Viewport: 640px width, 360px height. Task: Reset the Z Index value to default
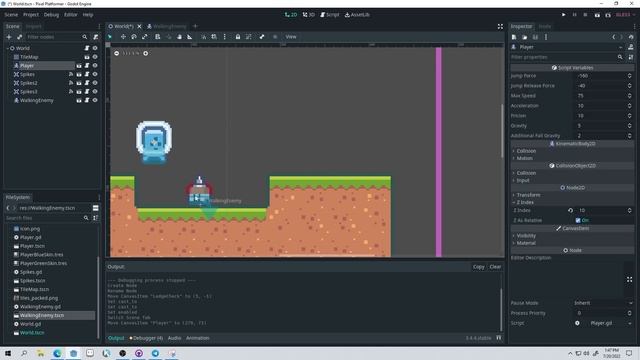(x=570, y=211)
